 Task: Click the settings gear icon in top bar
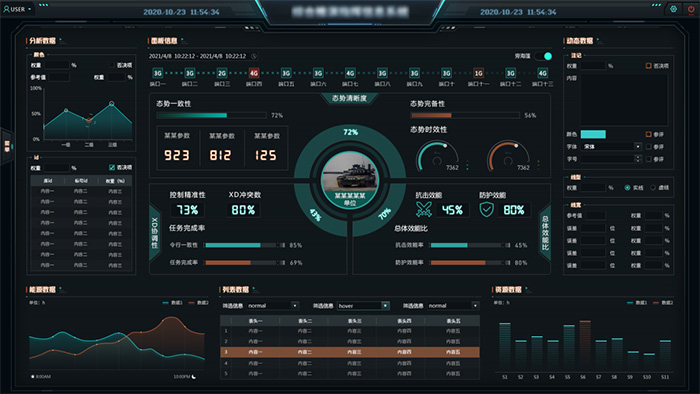(x=673, y=9)
